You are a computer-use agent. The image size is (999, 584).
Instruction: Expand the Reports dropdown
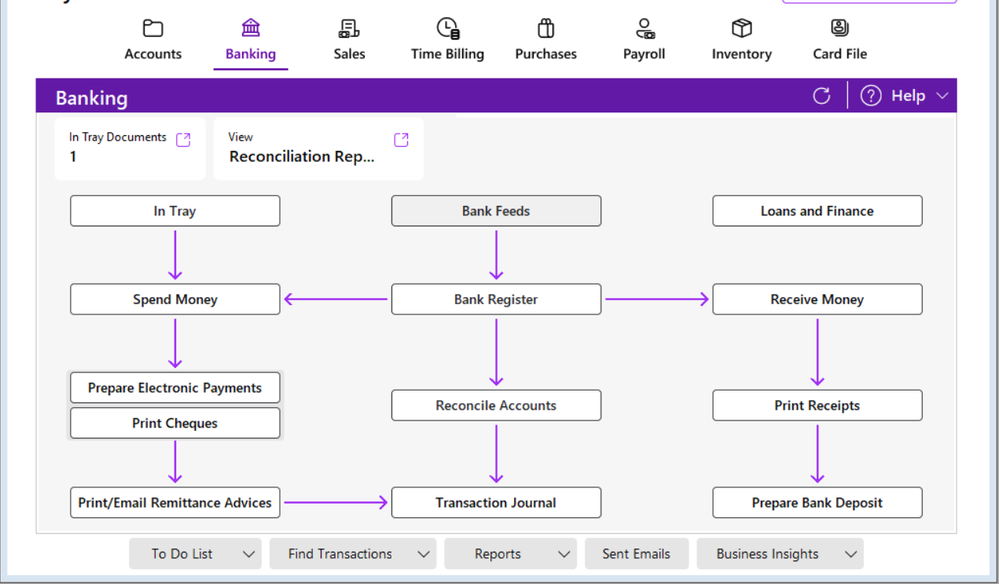click(x=563, y=554)
